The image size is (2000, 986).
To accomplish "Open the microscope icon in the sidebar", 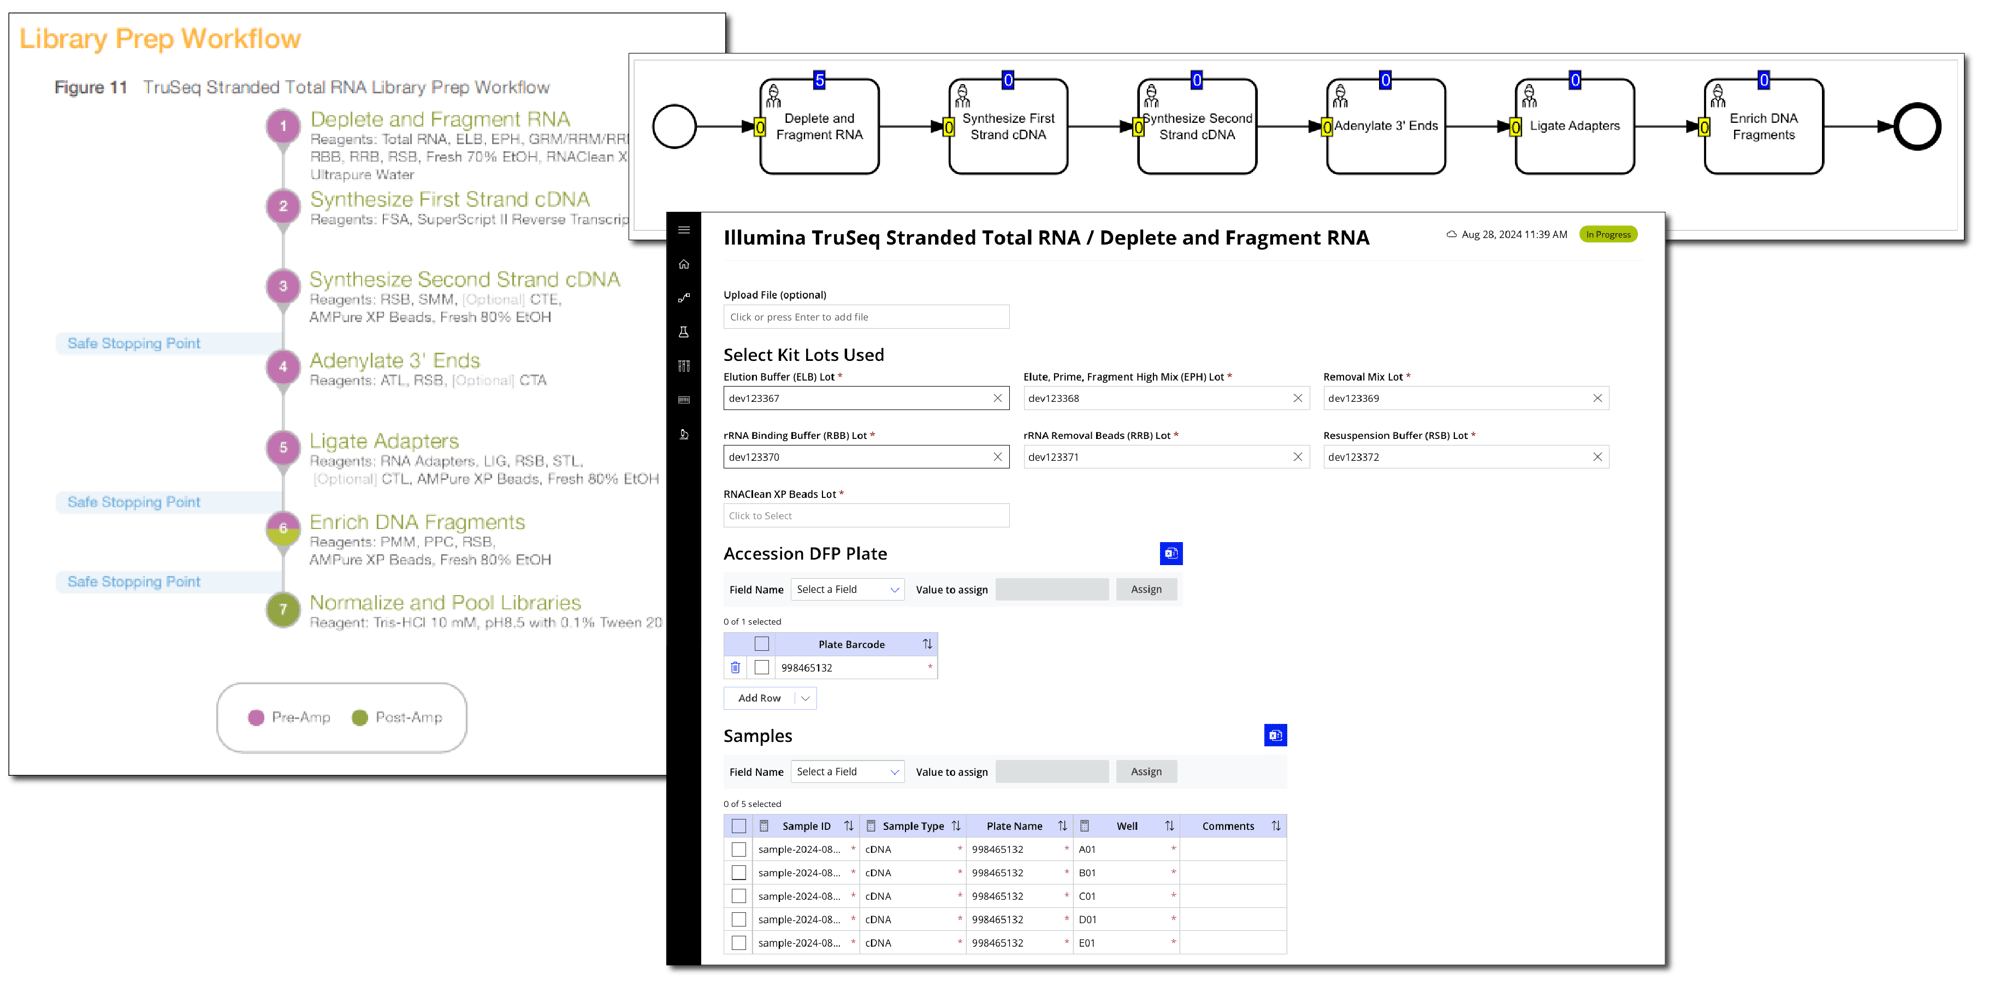I will point(684,434).
